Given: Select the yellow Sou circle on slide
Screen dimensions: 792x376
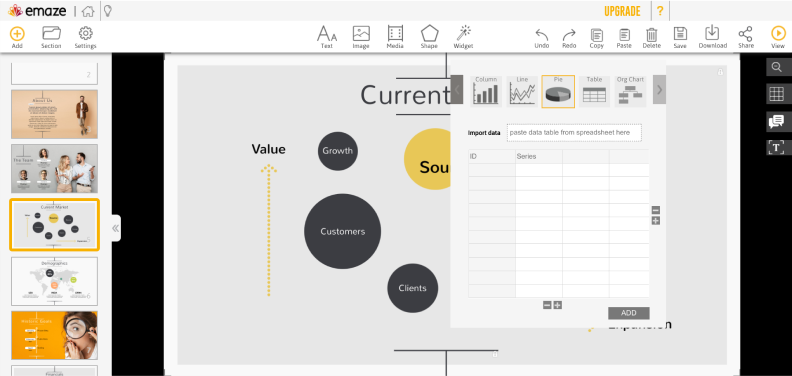Looking at the screenshot, I should pos(427,159).
